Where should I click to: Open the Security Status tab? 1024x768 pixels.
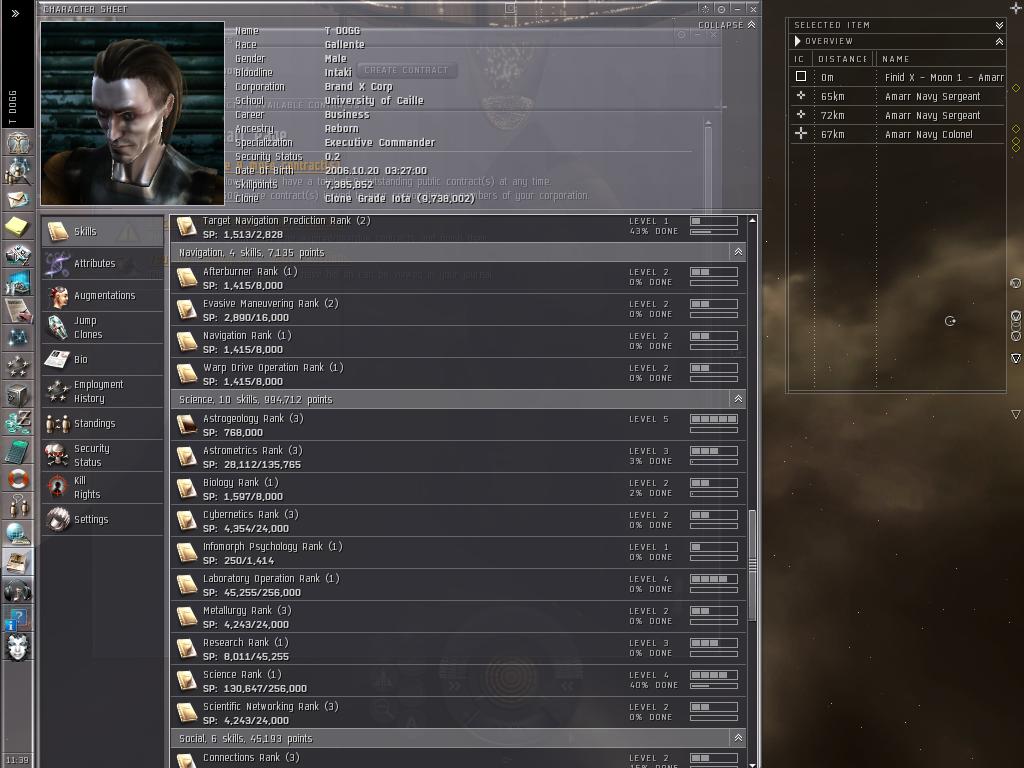click(103, 455)
